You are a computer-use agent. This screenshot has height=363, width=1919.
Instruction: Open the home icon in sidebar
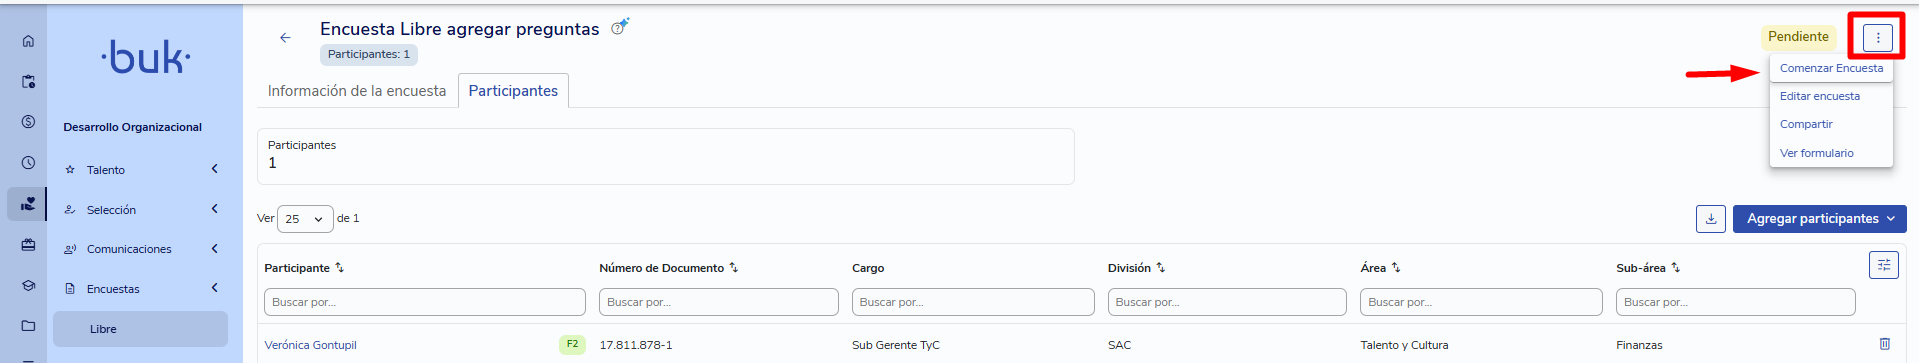(x=28, y=41)
